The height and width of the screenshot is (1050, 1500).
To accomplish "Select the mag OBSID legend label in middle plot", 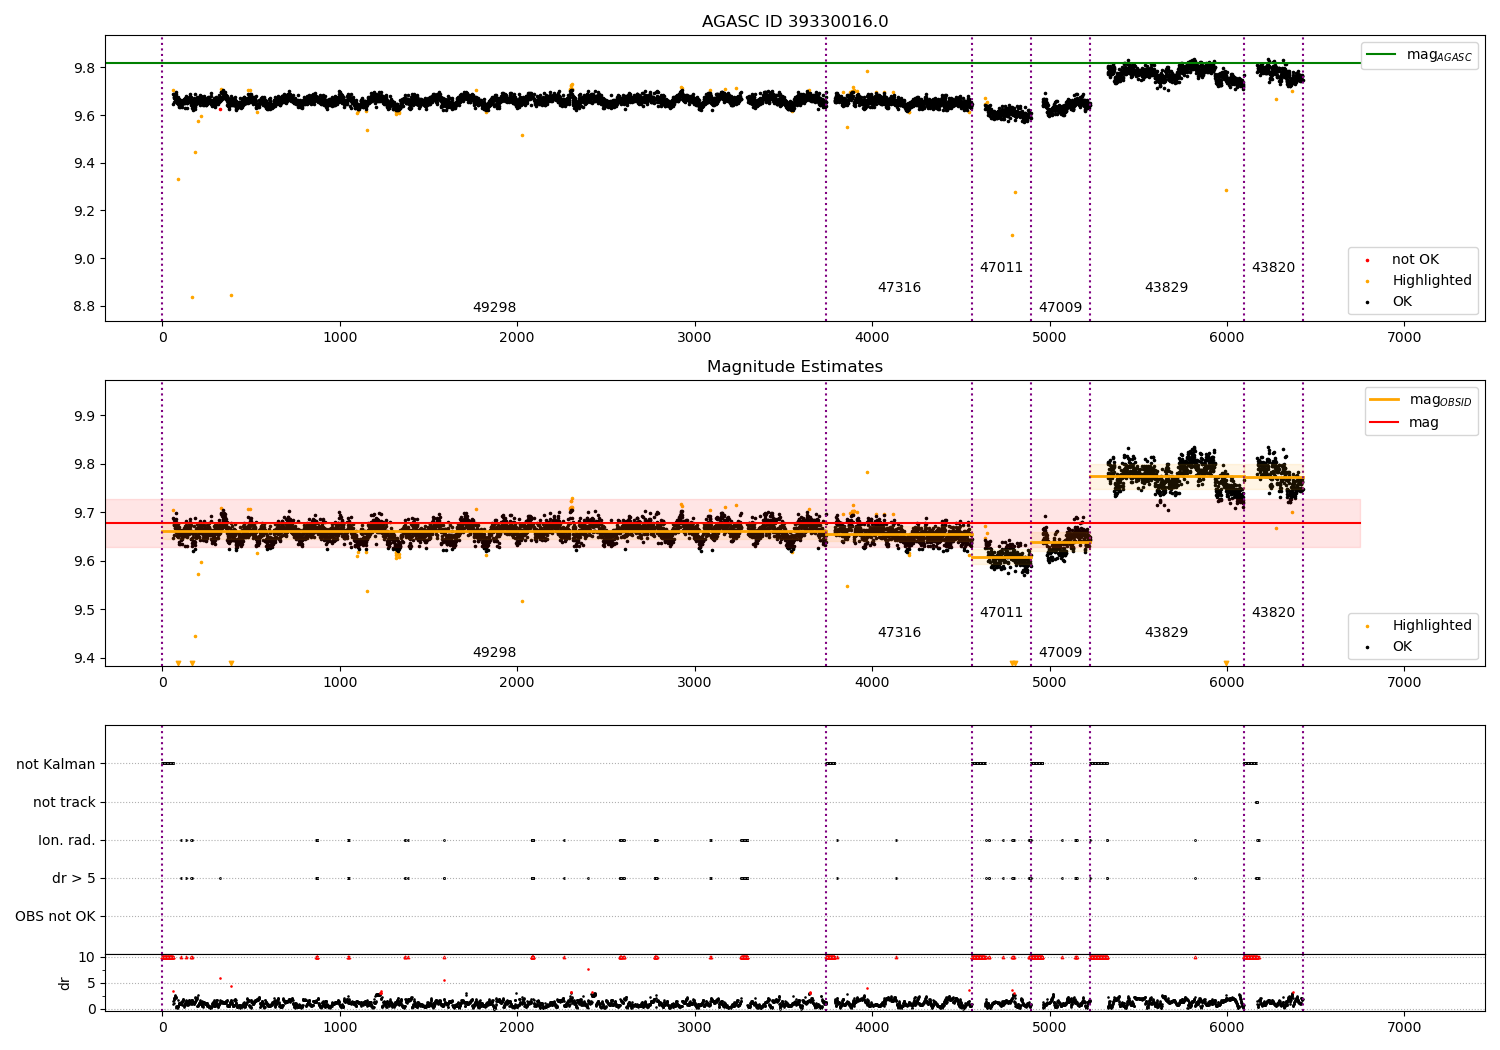I will [x=1441, y=400].
